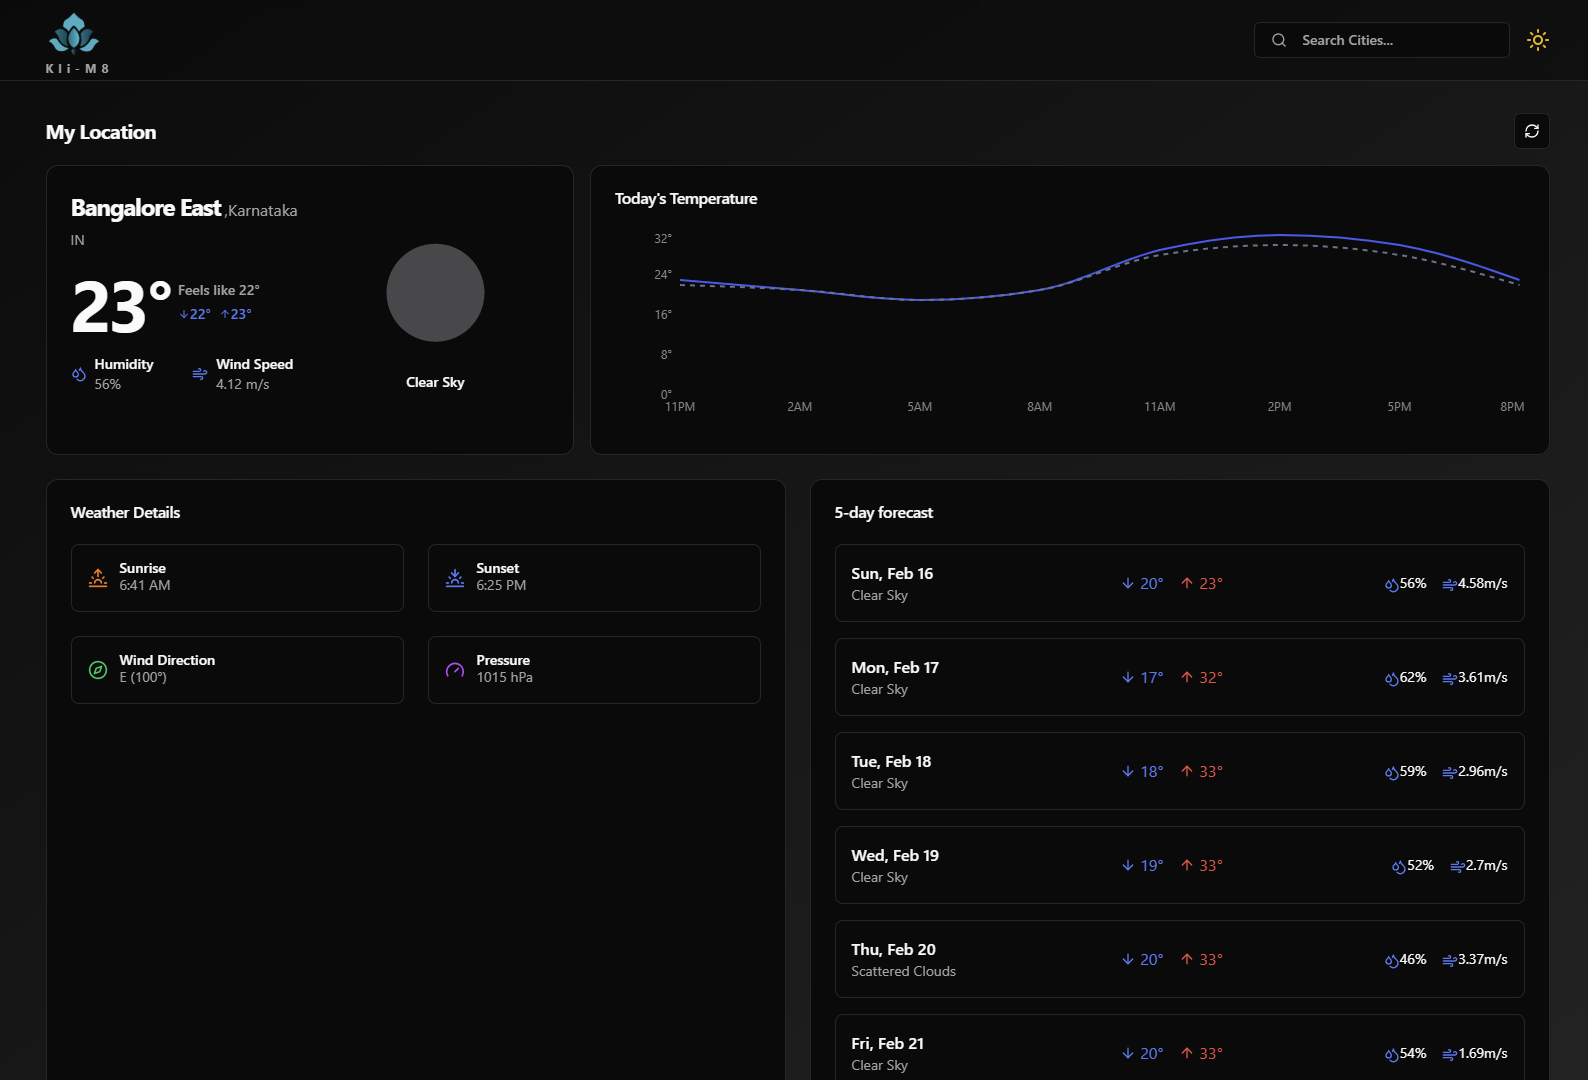Click the Weather Details heading

(125, 512)
